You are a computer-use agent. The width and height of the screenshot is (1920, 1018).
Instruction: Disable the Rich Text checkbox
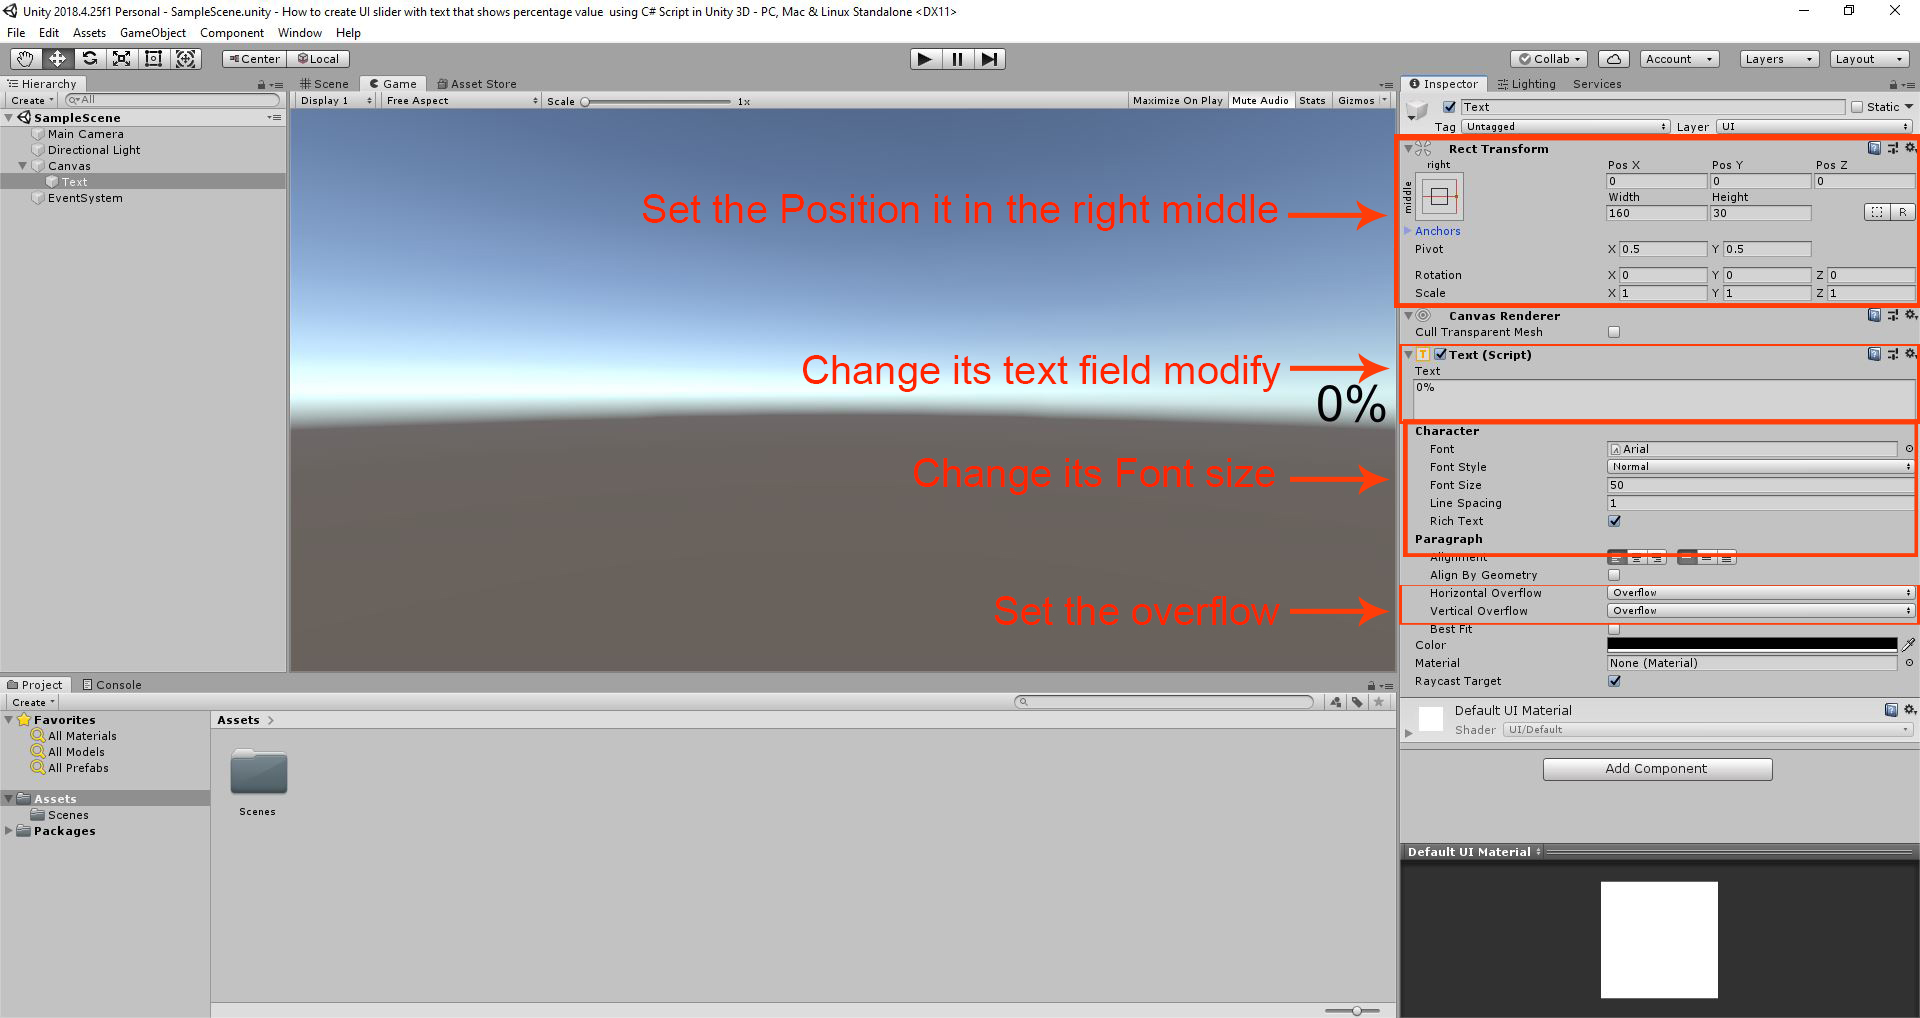(x=1615, y=520)
